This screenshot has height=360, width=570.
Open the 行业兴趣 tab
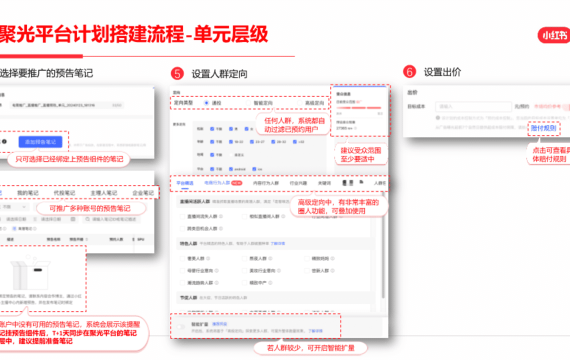(x=298, y=183)
